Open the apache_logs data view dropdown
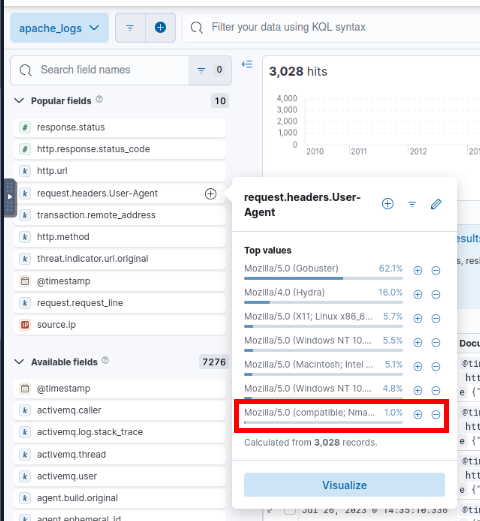Screen dimensions: 480x521 [x=59, y=28]
